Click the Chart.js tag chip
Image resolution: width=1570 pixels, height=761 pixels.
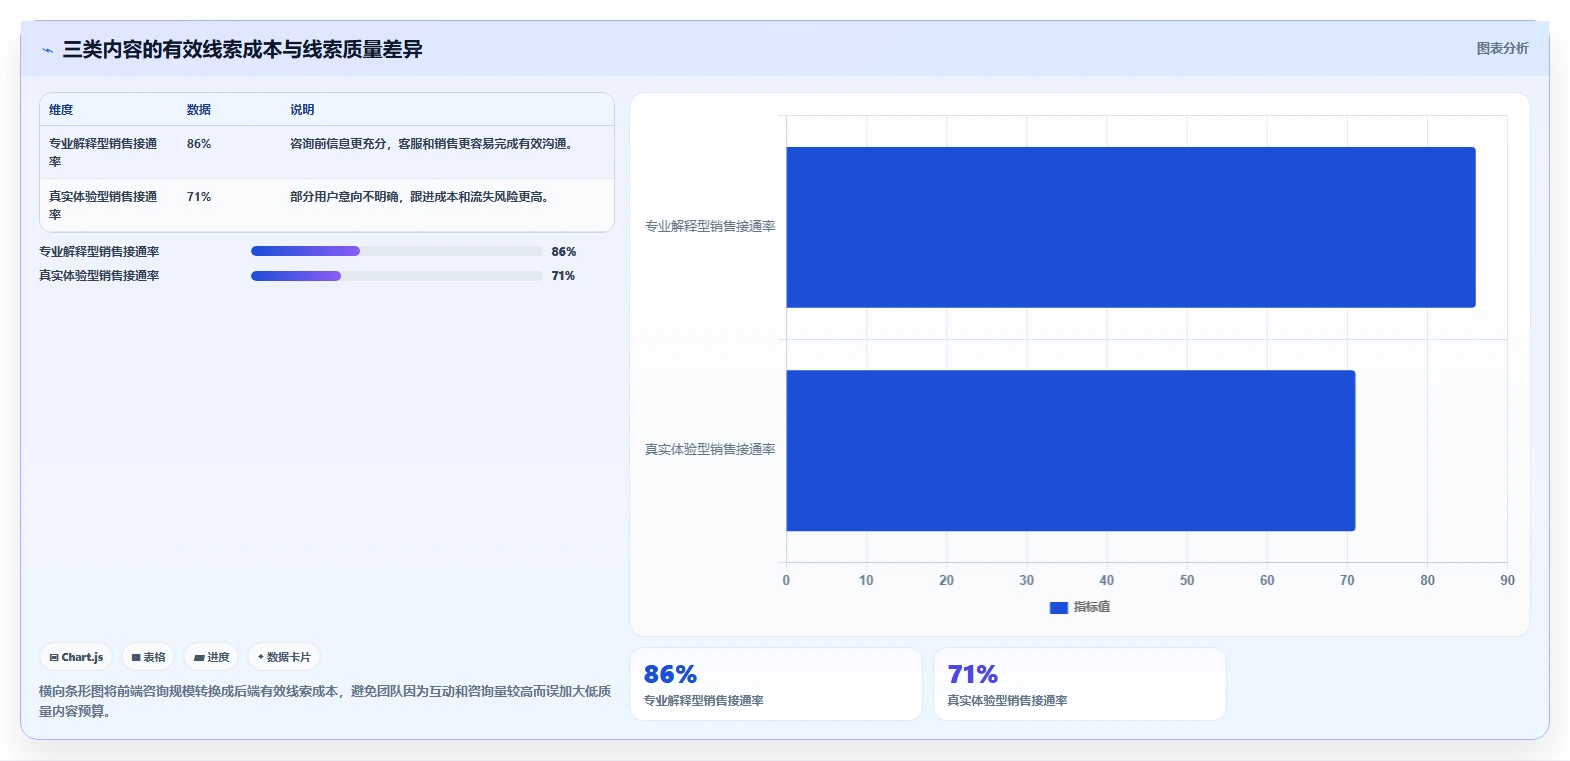[76, 657]
